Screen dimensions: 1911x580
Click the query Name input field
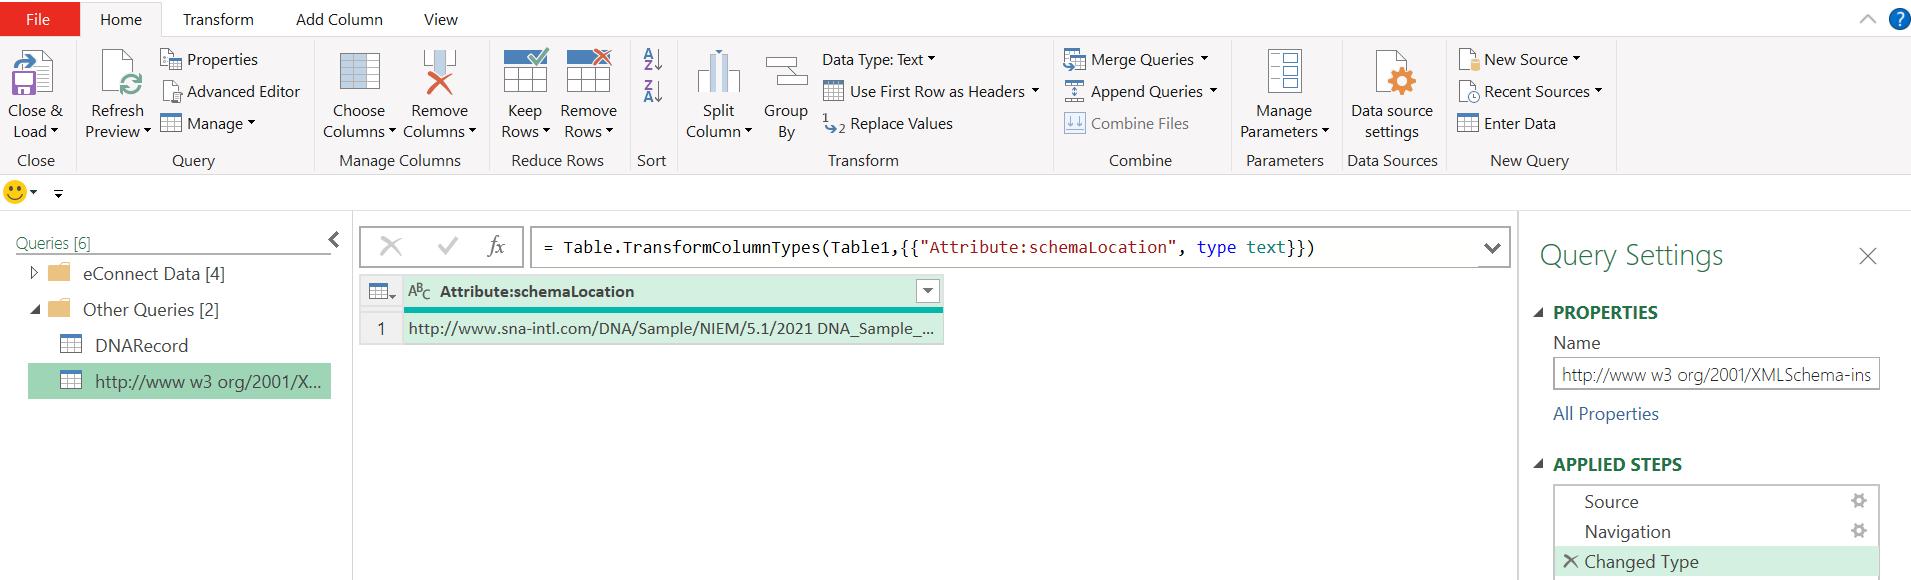click(x=1716, y=375)
